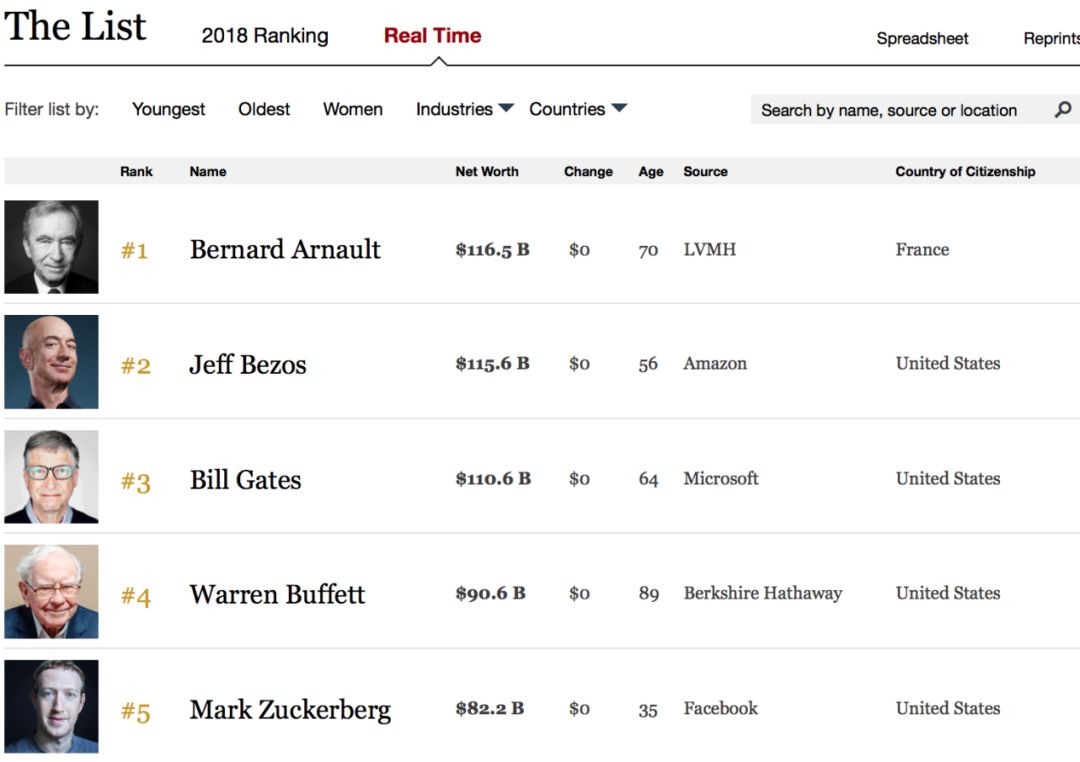Select Warren Buffett's portrait thumbnail
This screenshot has height=762, width=1080.
51,592
